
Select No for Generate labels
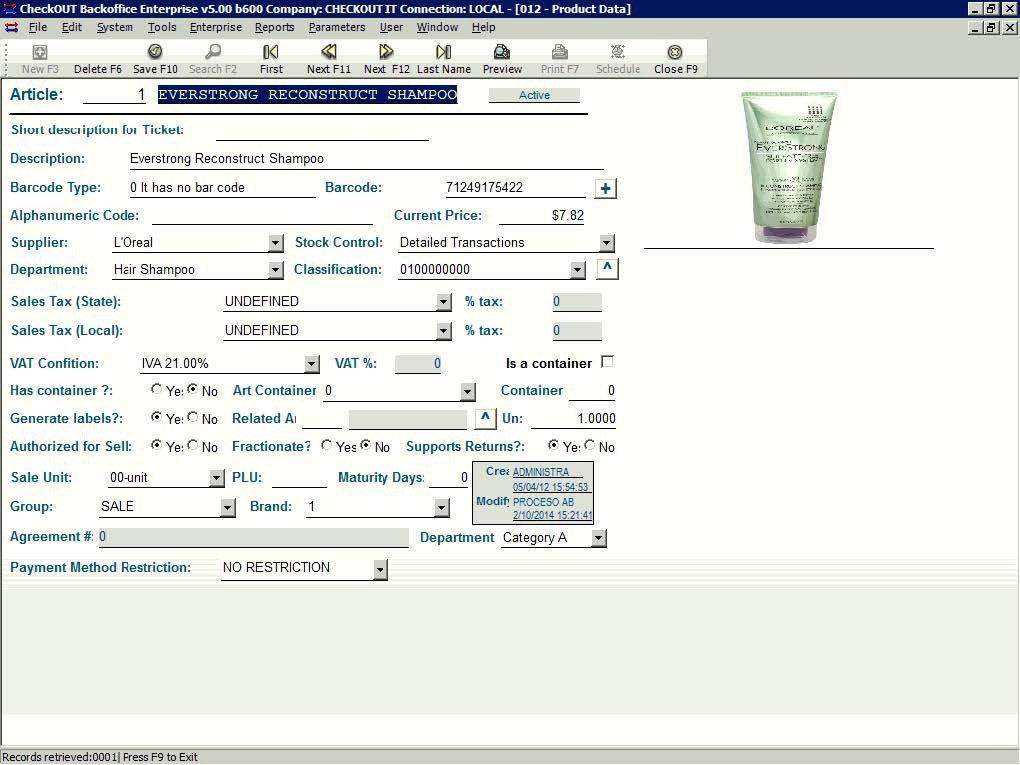193,418
